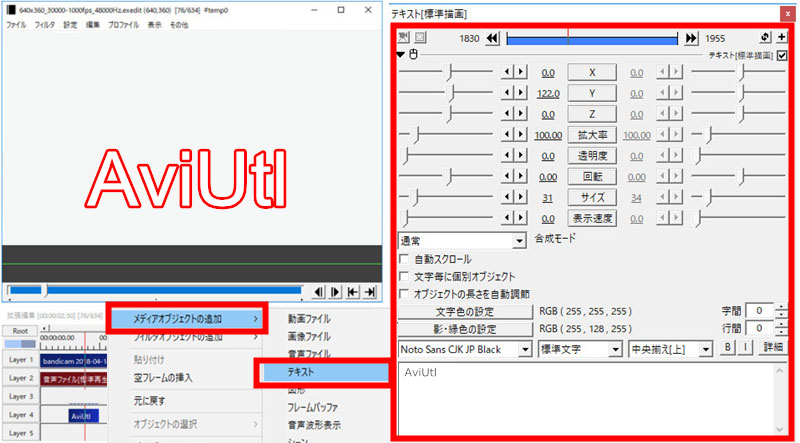Click the mouse icon beside collapse triangle
800x443 pixels.
pyautogui.click(x=414, y=54)
